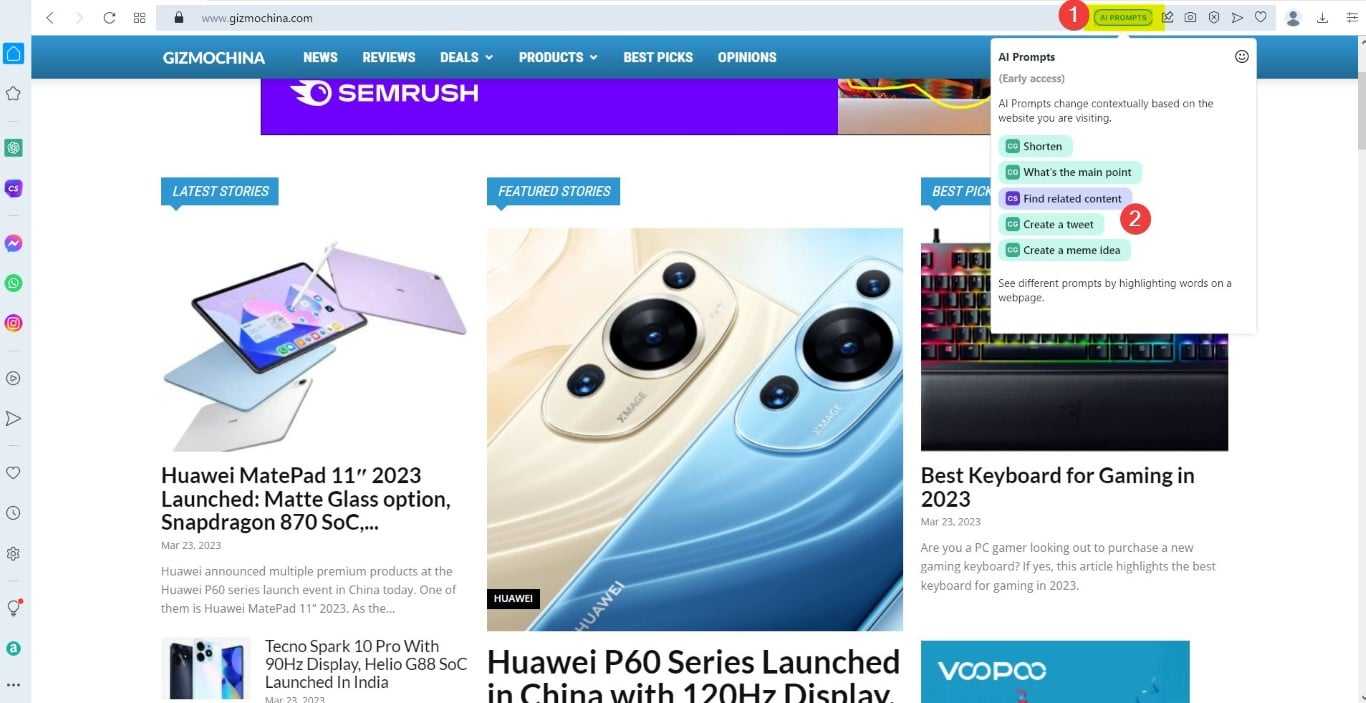The height and width of the screenshot is (703, 1366).
Task: Expand the PRODUCTS dropdown menu
Action: click(x=558, y=57)
